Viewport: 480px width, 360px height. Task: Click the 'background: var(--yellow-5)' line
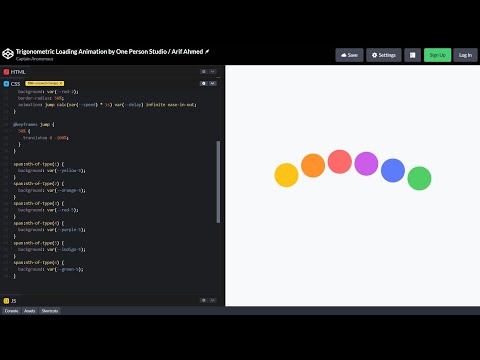point(52,171)
